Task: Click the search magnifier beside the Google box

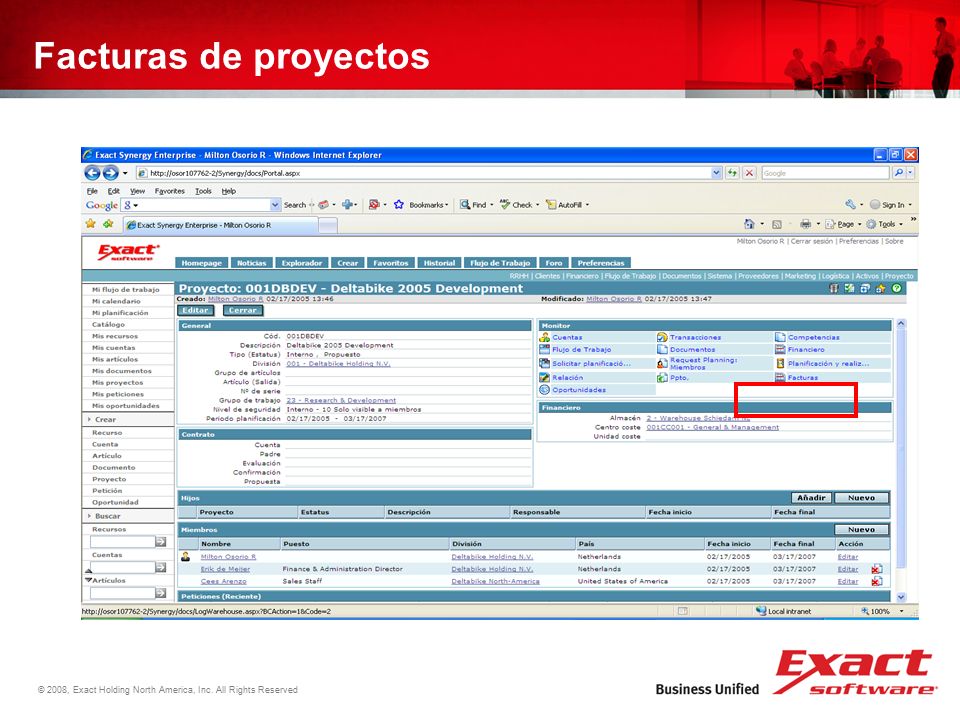Action: click(898, 173)
